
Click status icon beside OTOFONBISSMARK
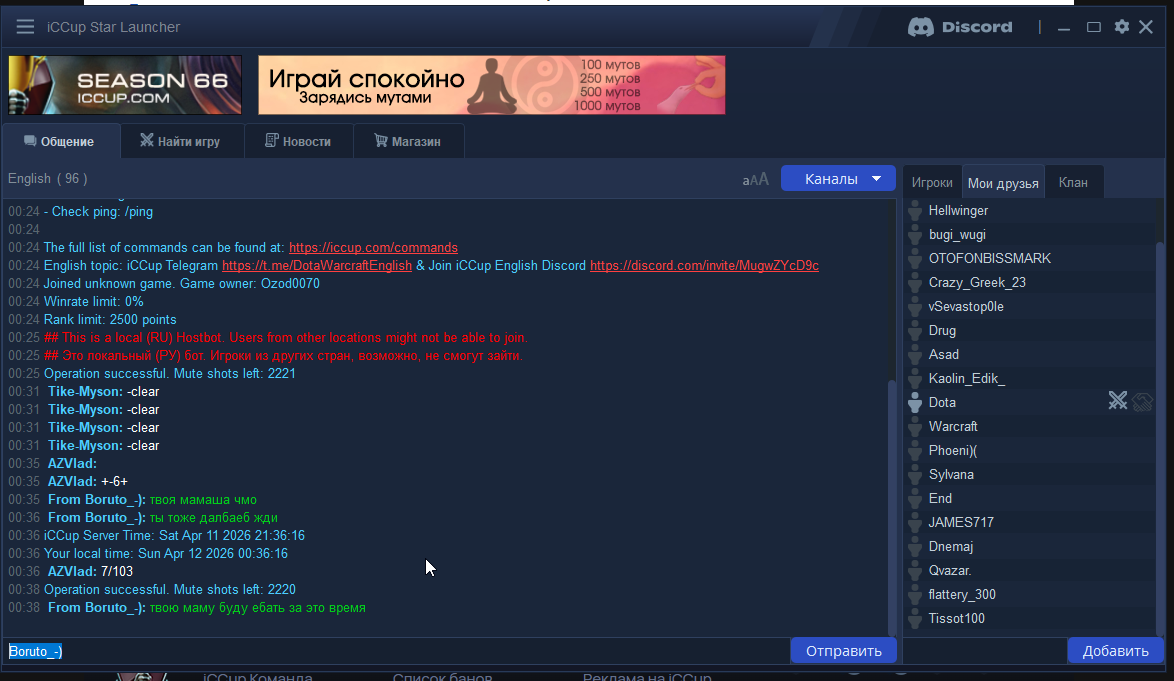coord(915,259)
